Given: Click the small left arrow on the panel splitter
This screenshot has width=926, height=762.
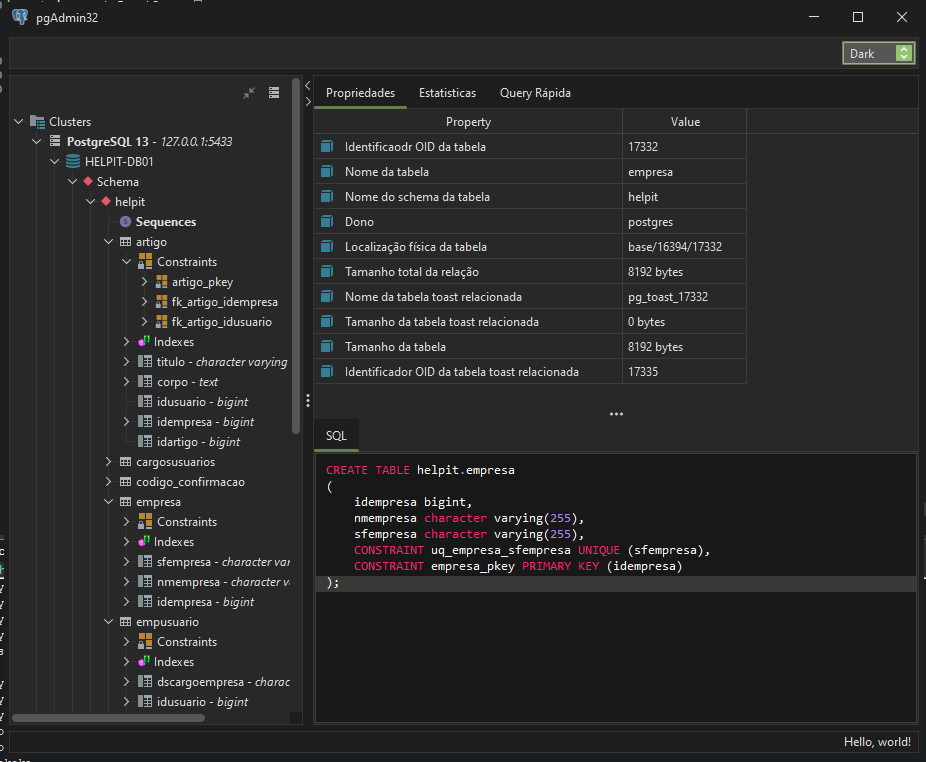Looking at the screenshot, I should (x=308, y=87).
